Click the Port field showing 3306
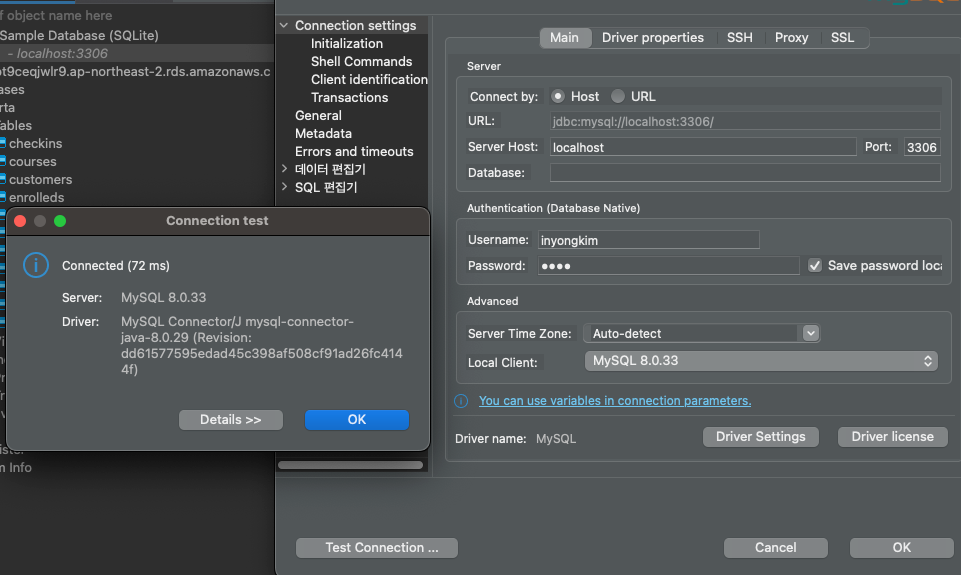Screen dimensions: 961x575 (x=922, y=147)
